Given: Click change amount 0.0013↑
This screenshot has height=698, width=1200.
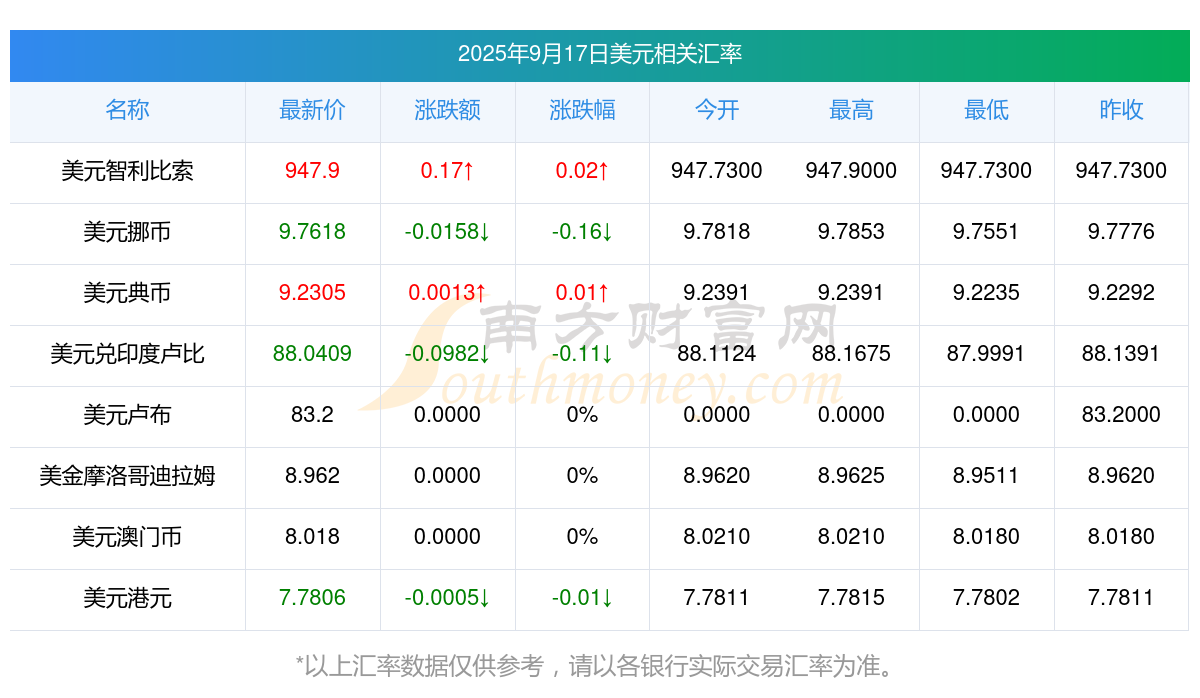Looking at the screenshot, I should 447,293.
